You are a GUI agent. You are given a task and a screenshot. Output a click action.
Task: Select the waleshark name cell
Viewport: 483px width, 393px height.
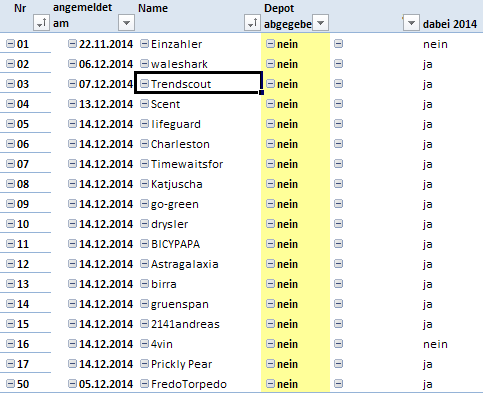click(x=179, y=64)
